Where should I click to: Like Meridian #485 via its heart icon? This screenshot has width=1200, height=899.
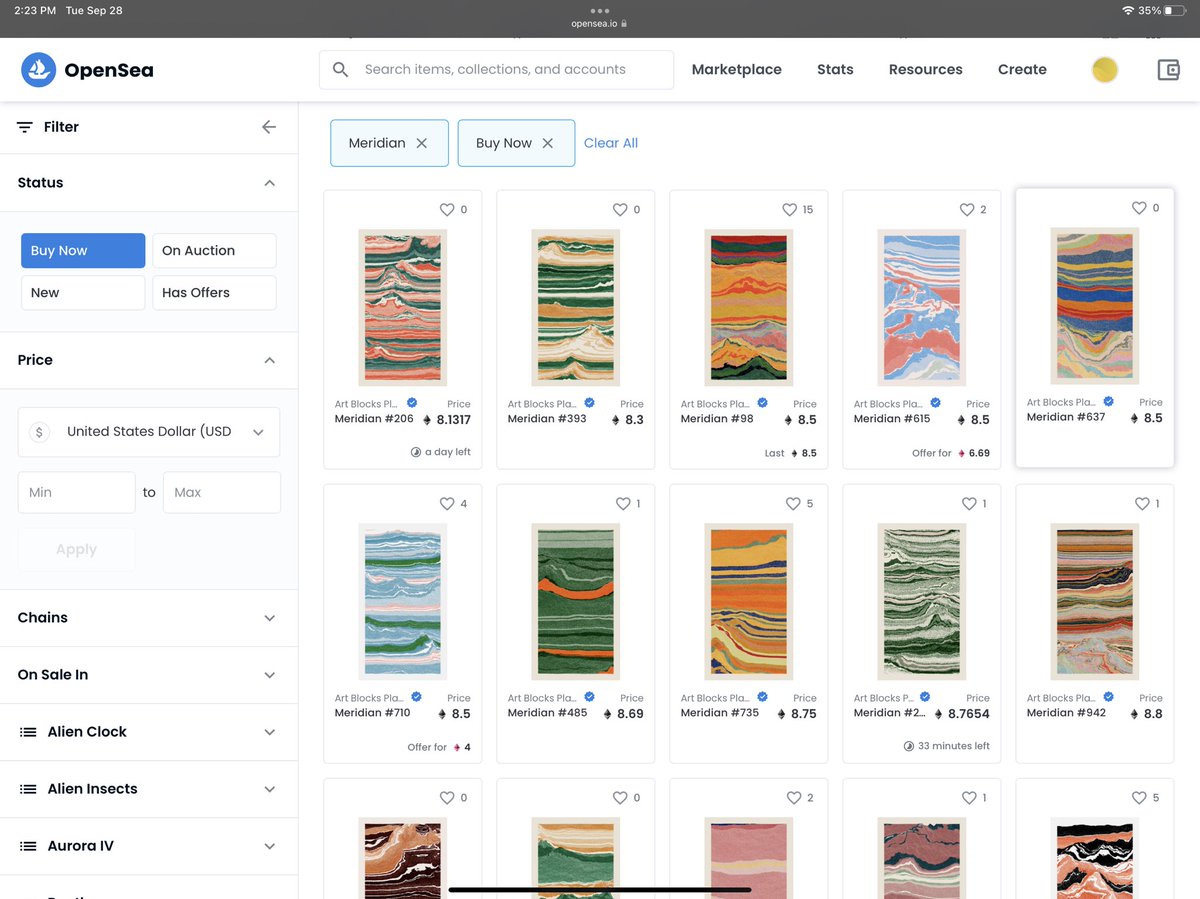(623, 504)
